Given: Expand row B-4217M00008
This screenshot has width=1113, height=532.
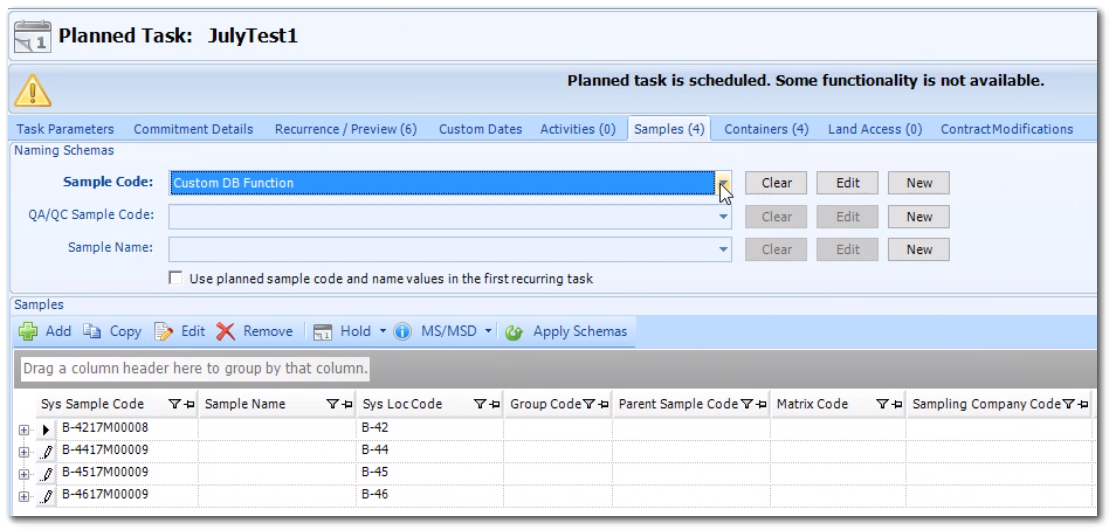Looking at the screenshot, I should pyautogui.click(x=23, y=430).
